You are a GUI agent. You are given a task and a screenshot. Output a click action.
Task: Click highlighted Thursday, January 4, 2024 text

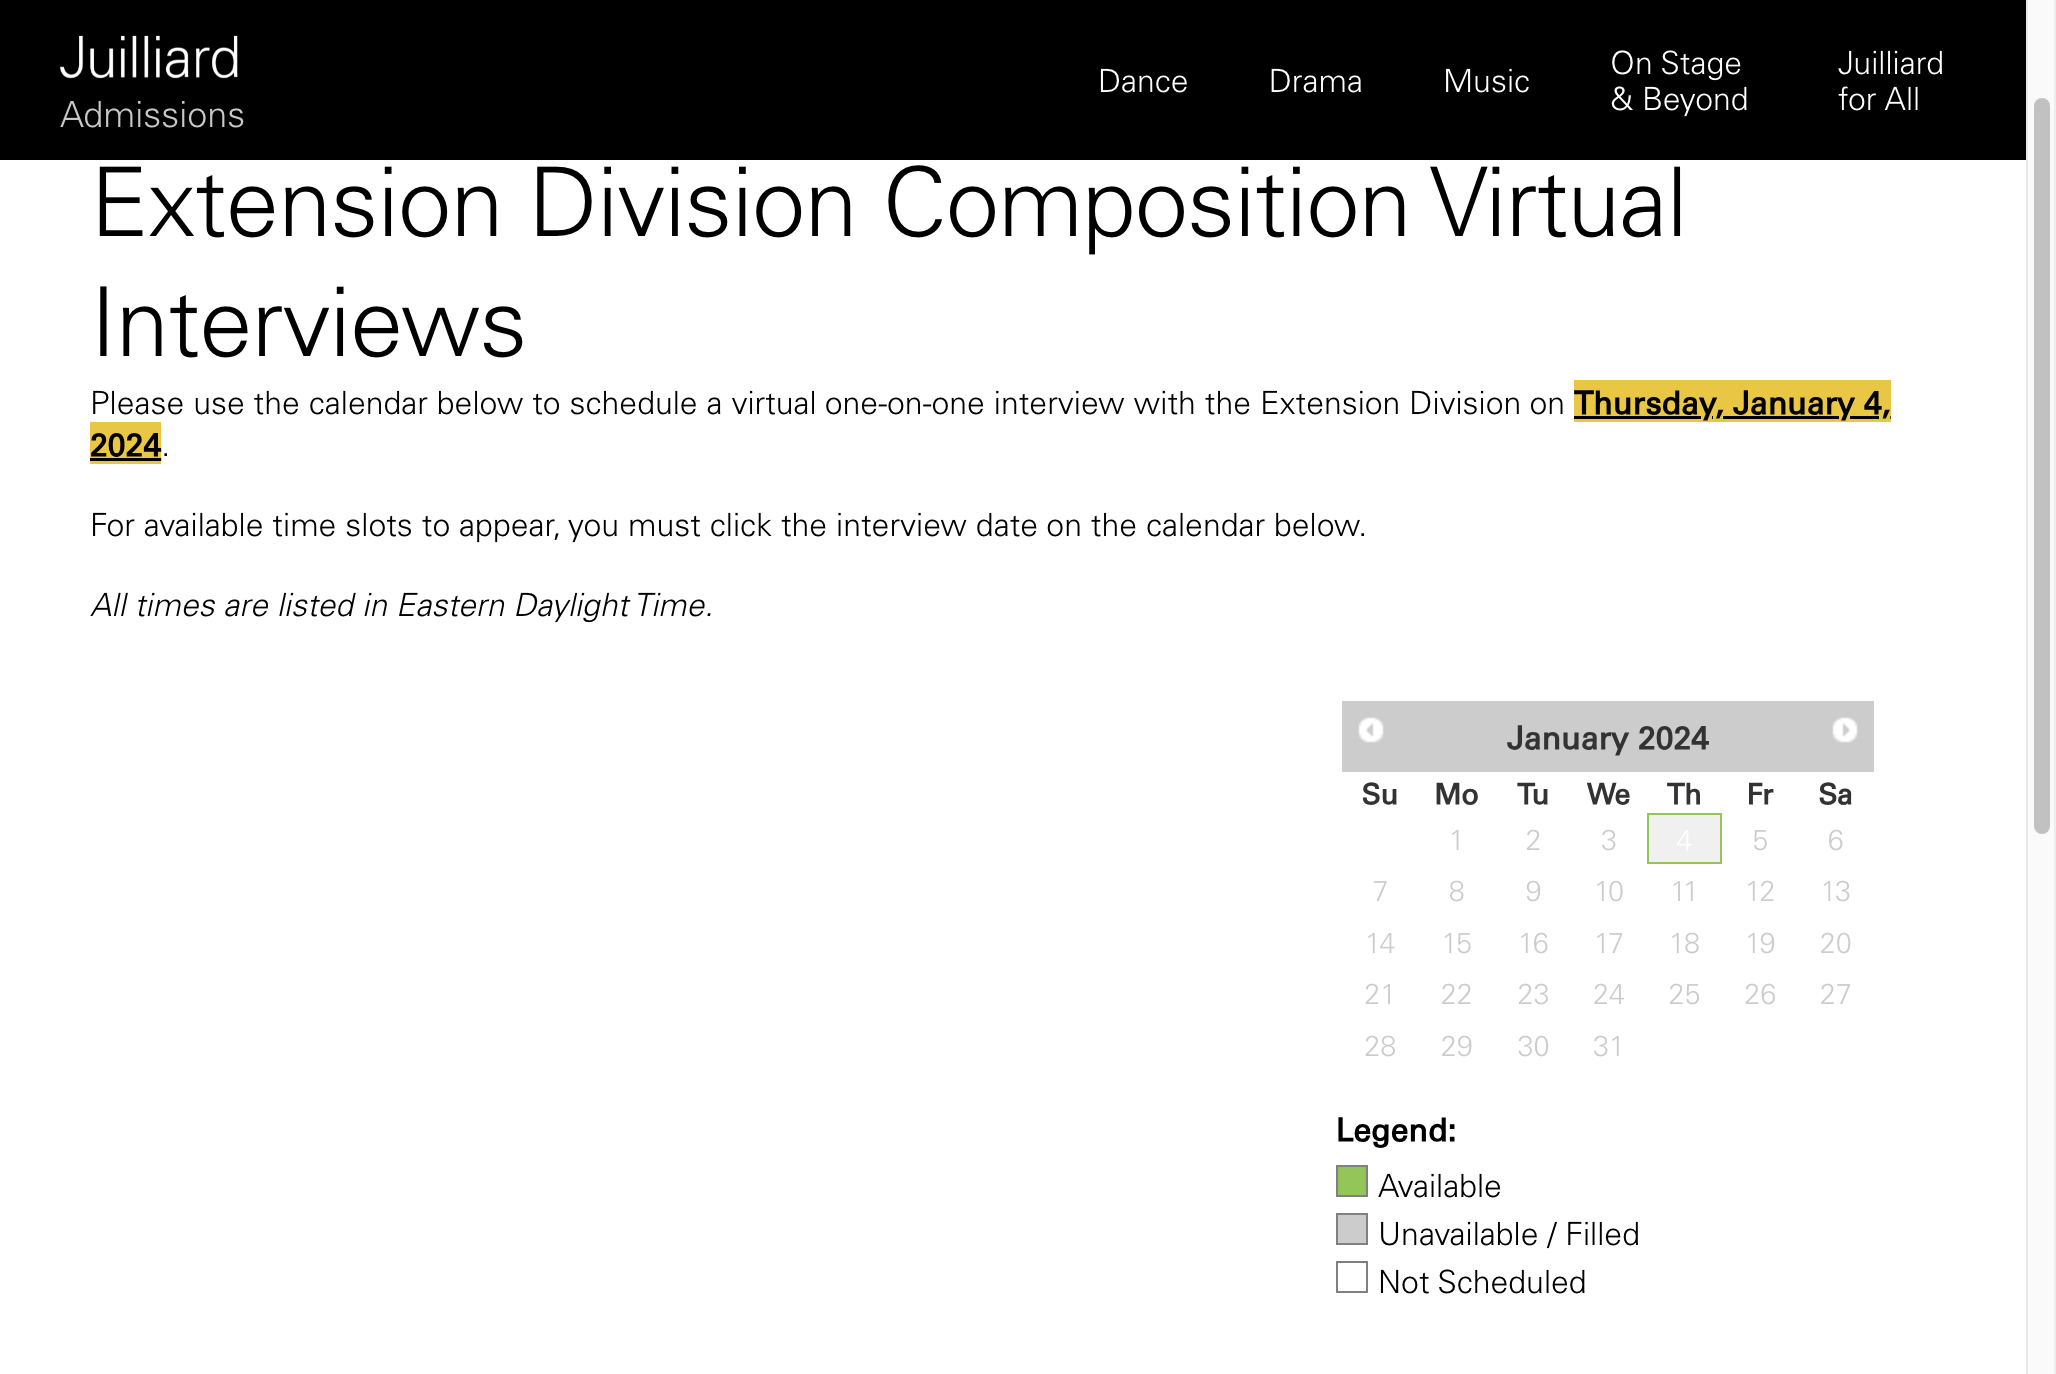coord(1732,403)
